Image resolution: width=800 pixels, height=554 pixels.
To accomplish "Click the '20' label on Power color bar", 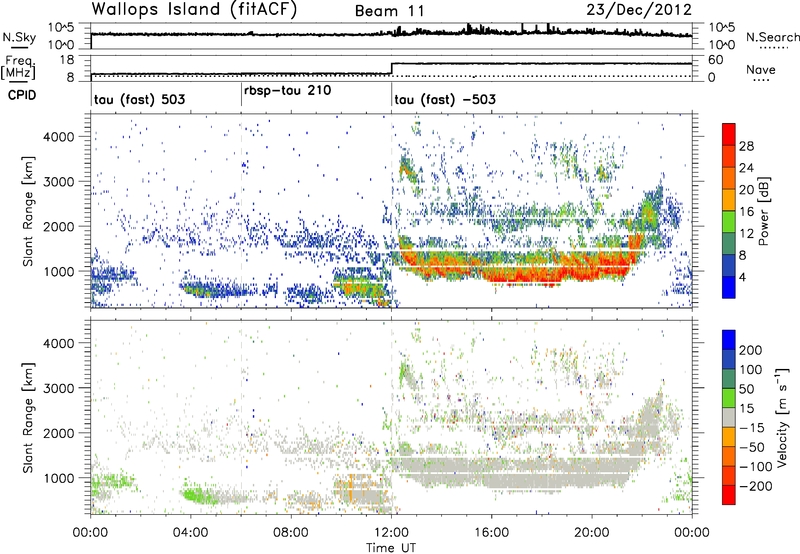I will coord(746,190).
